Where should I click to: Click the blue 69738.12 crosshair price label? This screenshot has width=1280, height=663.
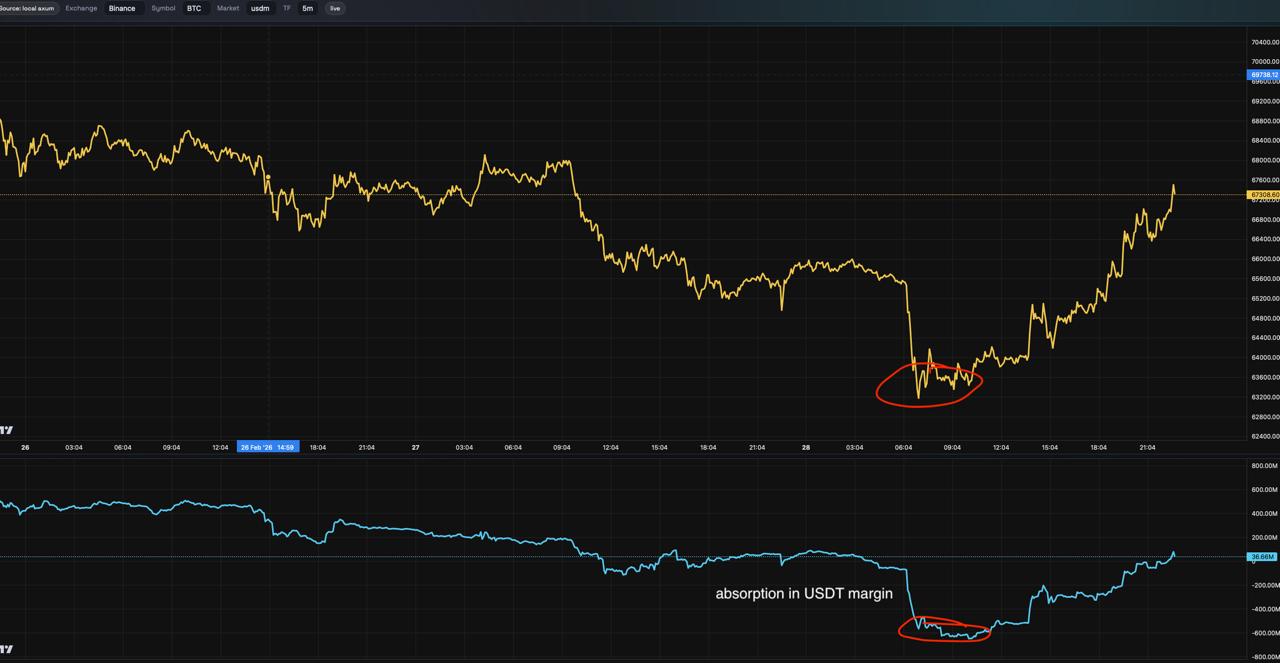pos(1263,75)
